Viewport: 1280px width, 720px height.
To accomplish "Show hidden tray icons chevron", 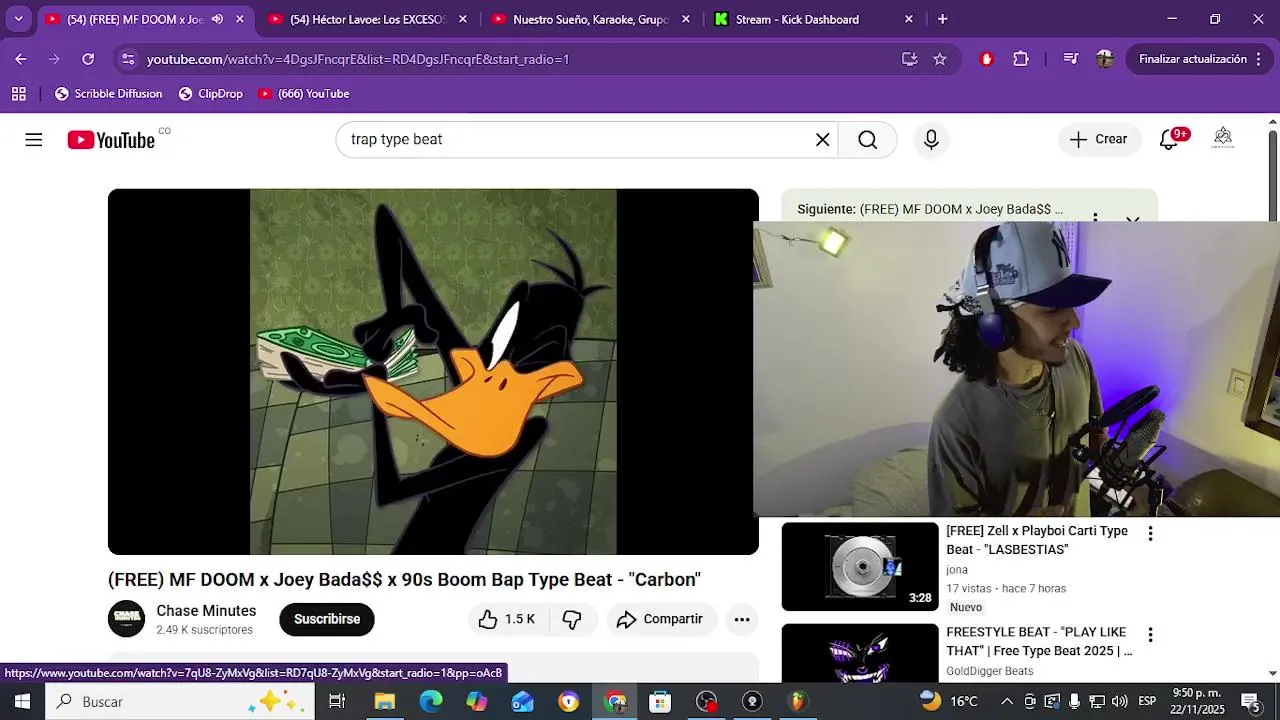I will click(x=1007, y=701).
